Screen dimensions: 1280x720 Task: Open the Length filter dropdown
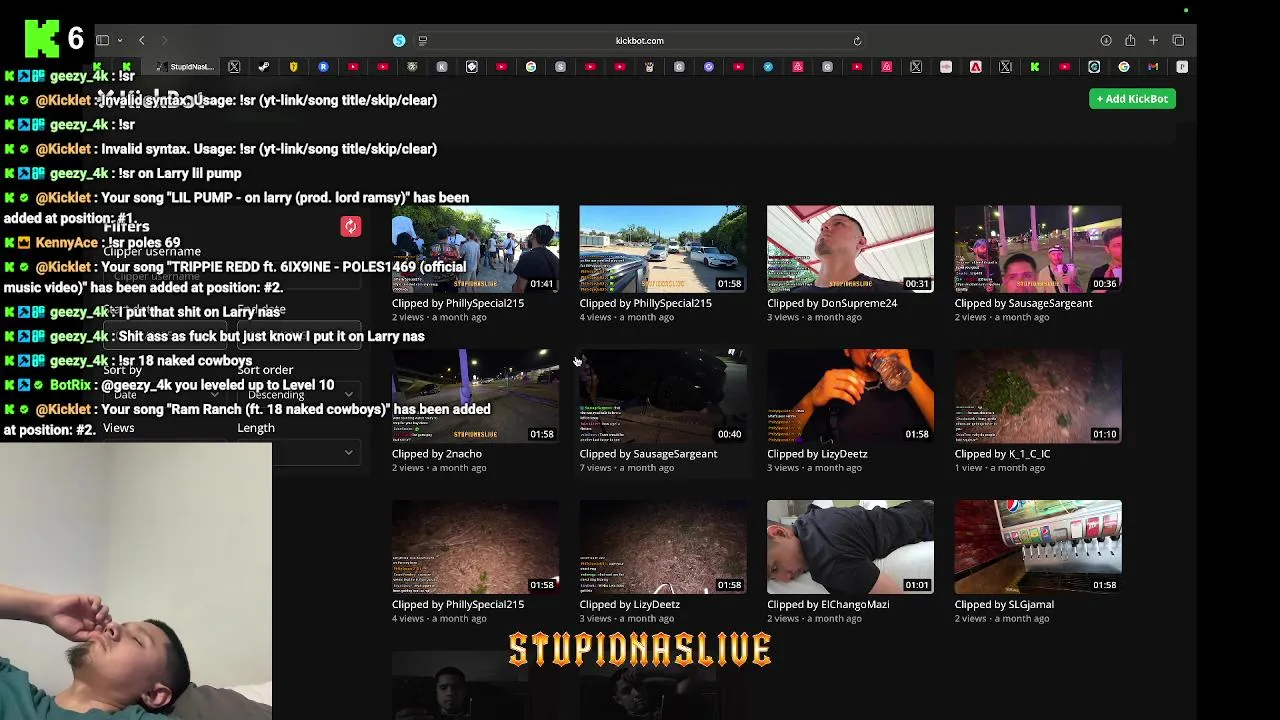(299, 452)
